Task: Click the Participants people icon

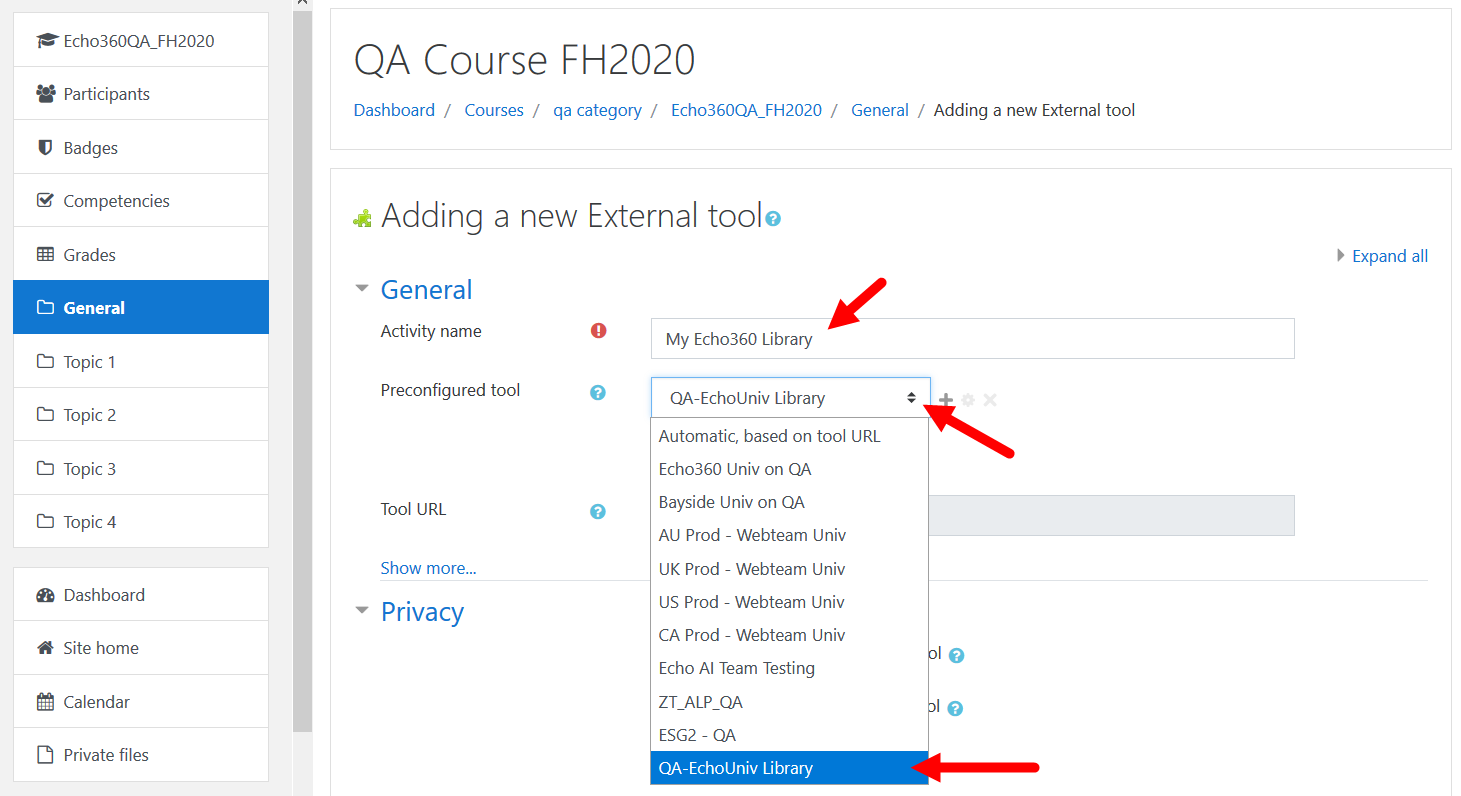Action: click(x=45, y=94)
